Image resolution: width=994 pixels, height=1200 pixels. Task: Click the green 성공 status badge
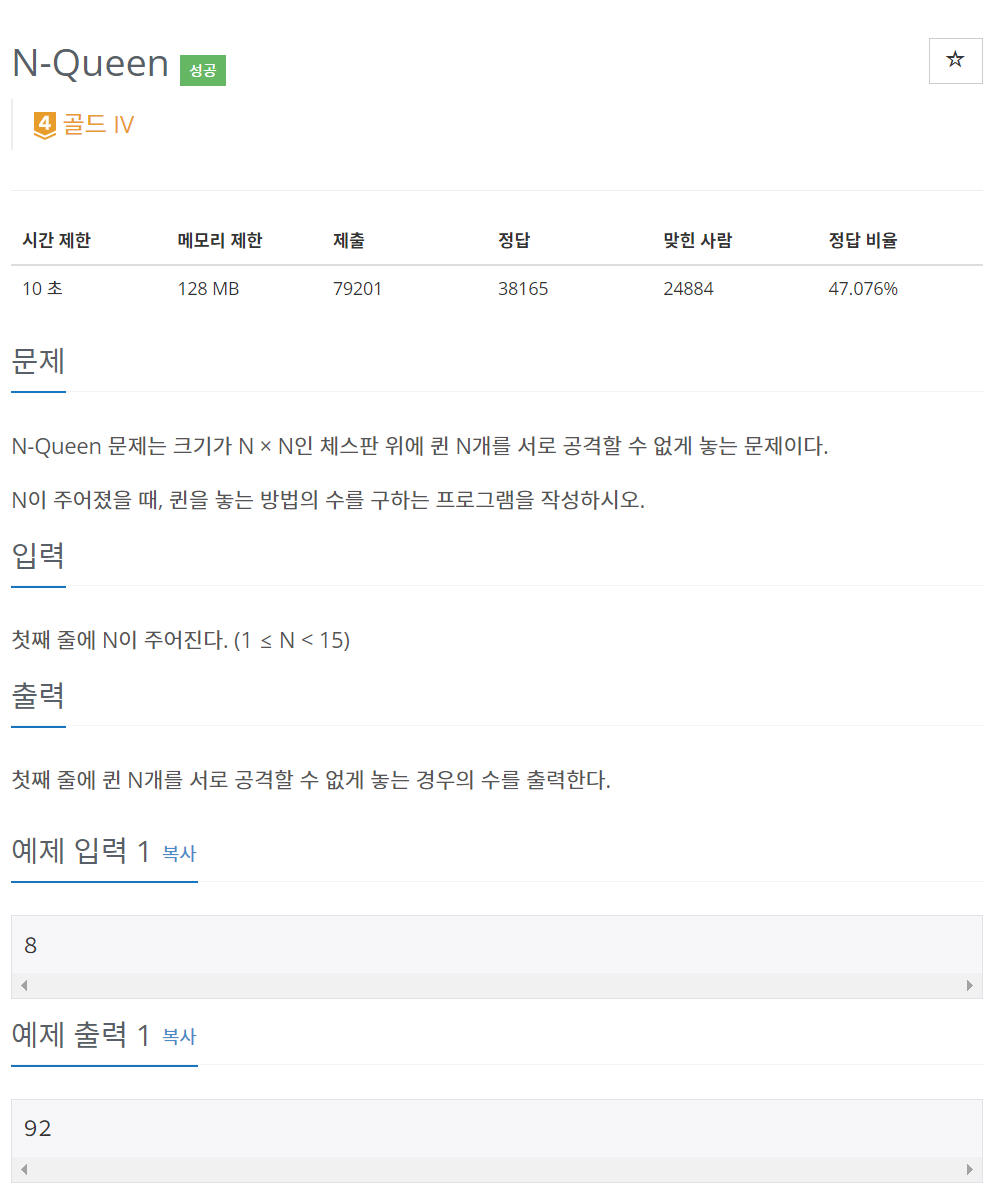pos(203,71)
